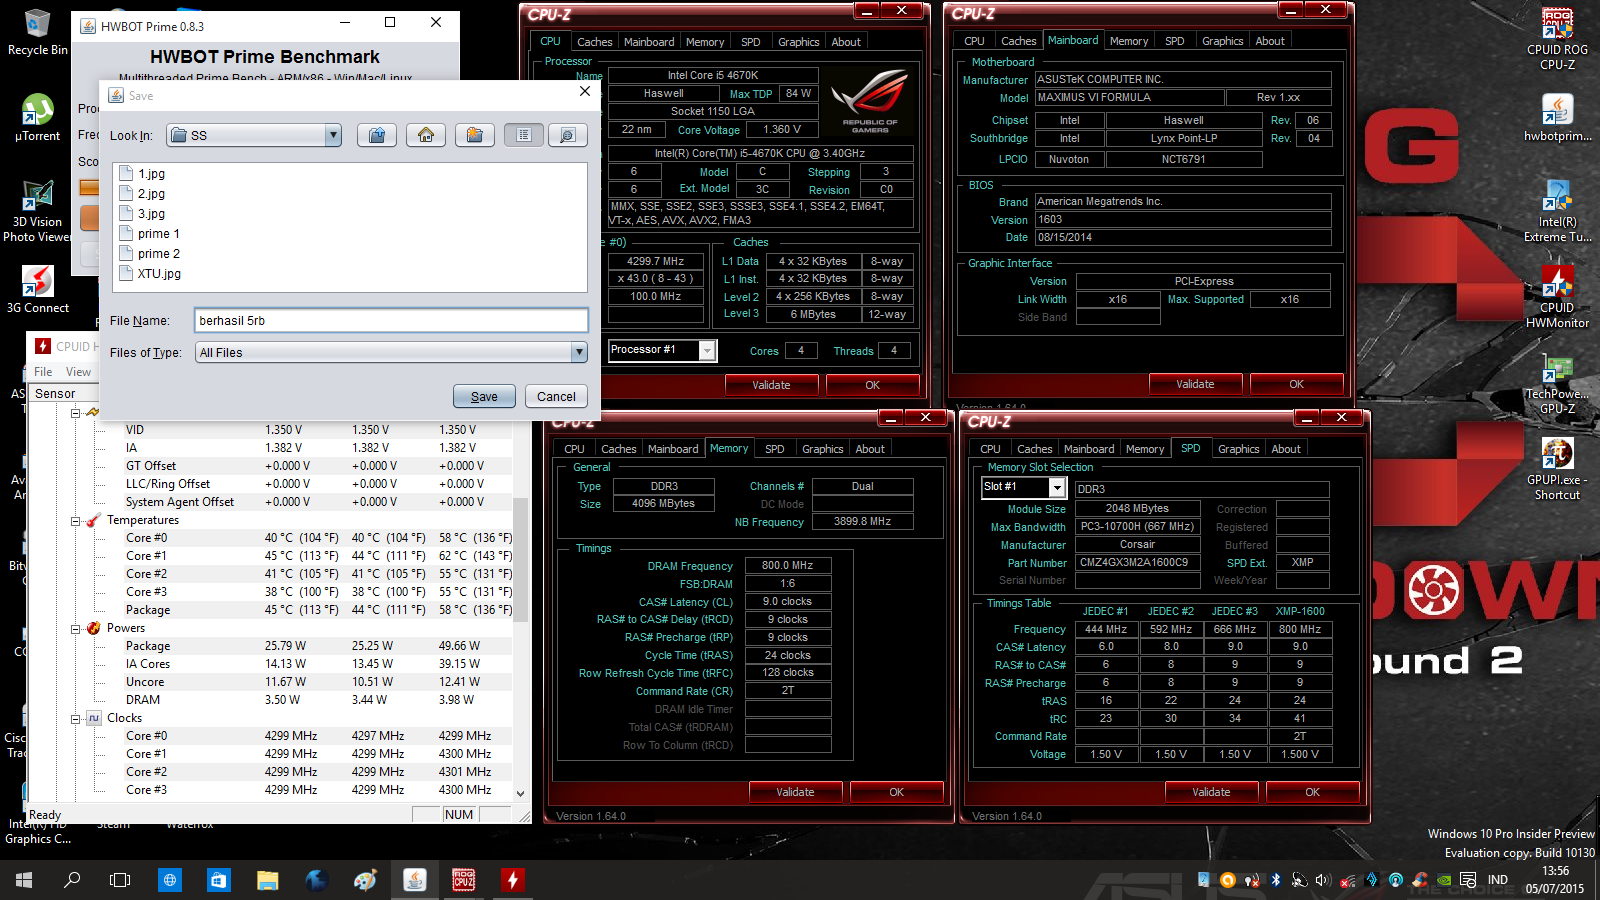
Task: Create a new folder in Save dialog
Action: coord(475,135)
